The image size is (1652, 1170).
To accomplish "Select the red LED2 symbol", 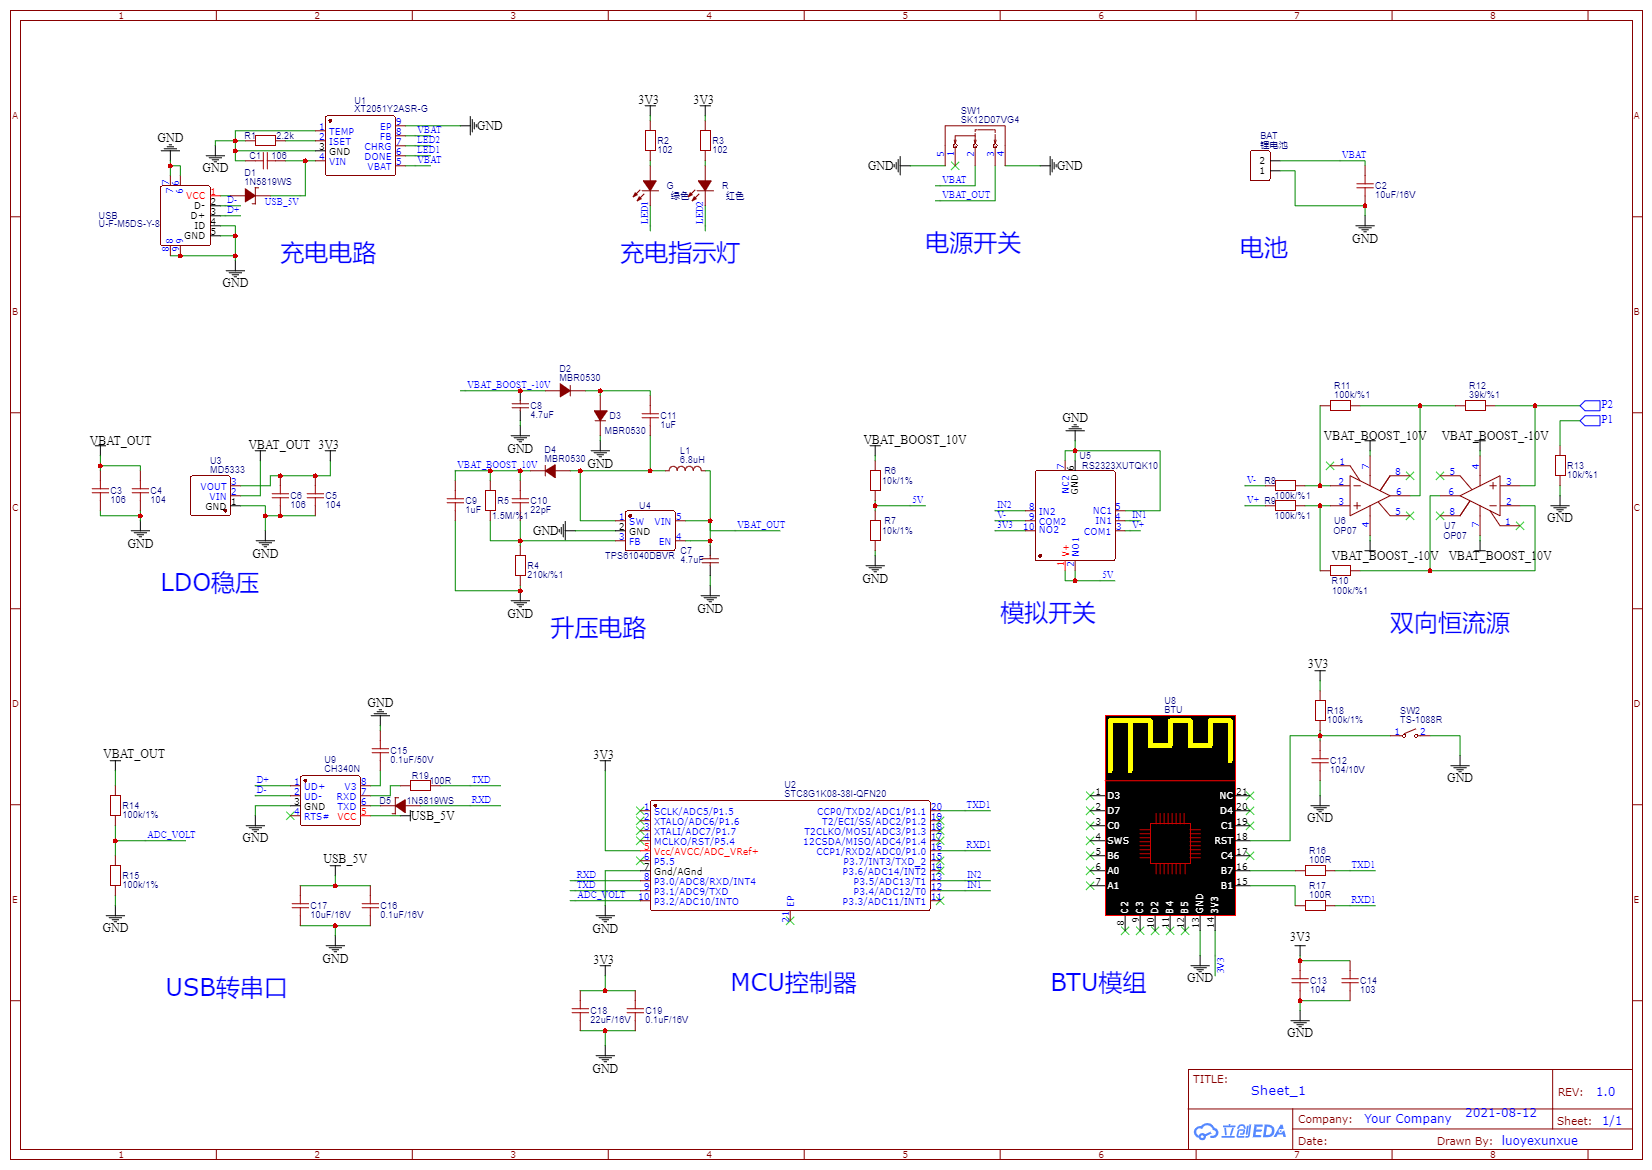I will 705,186.
